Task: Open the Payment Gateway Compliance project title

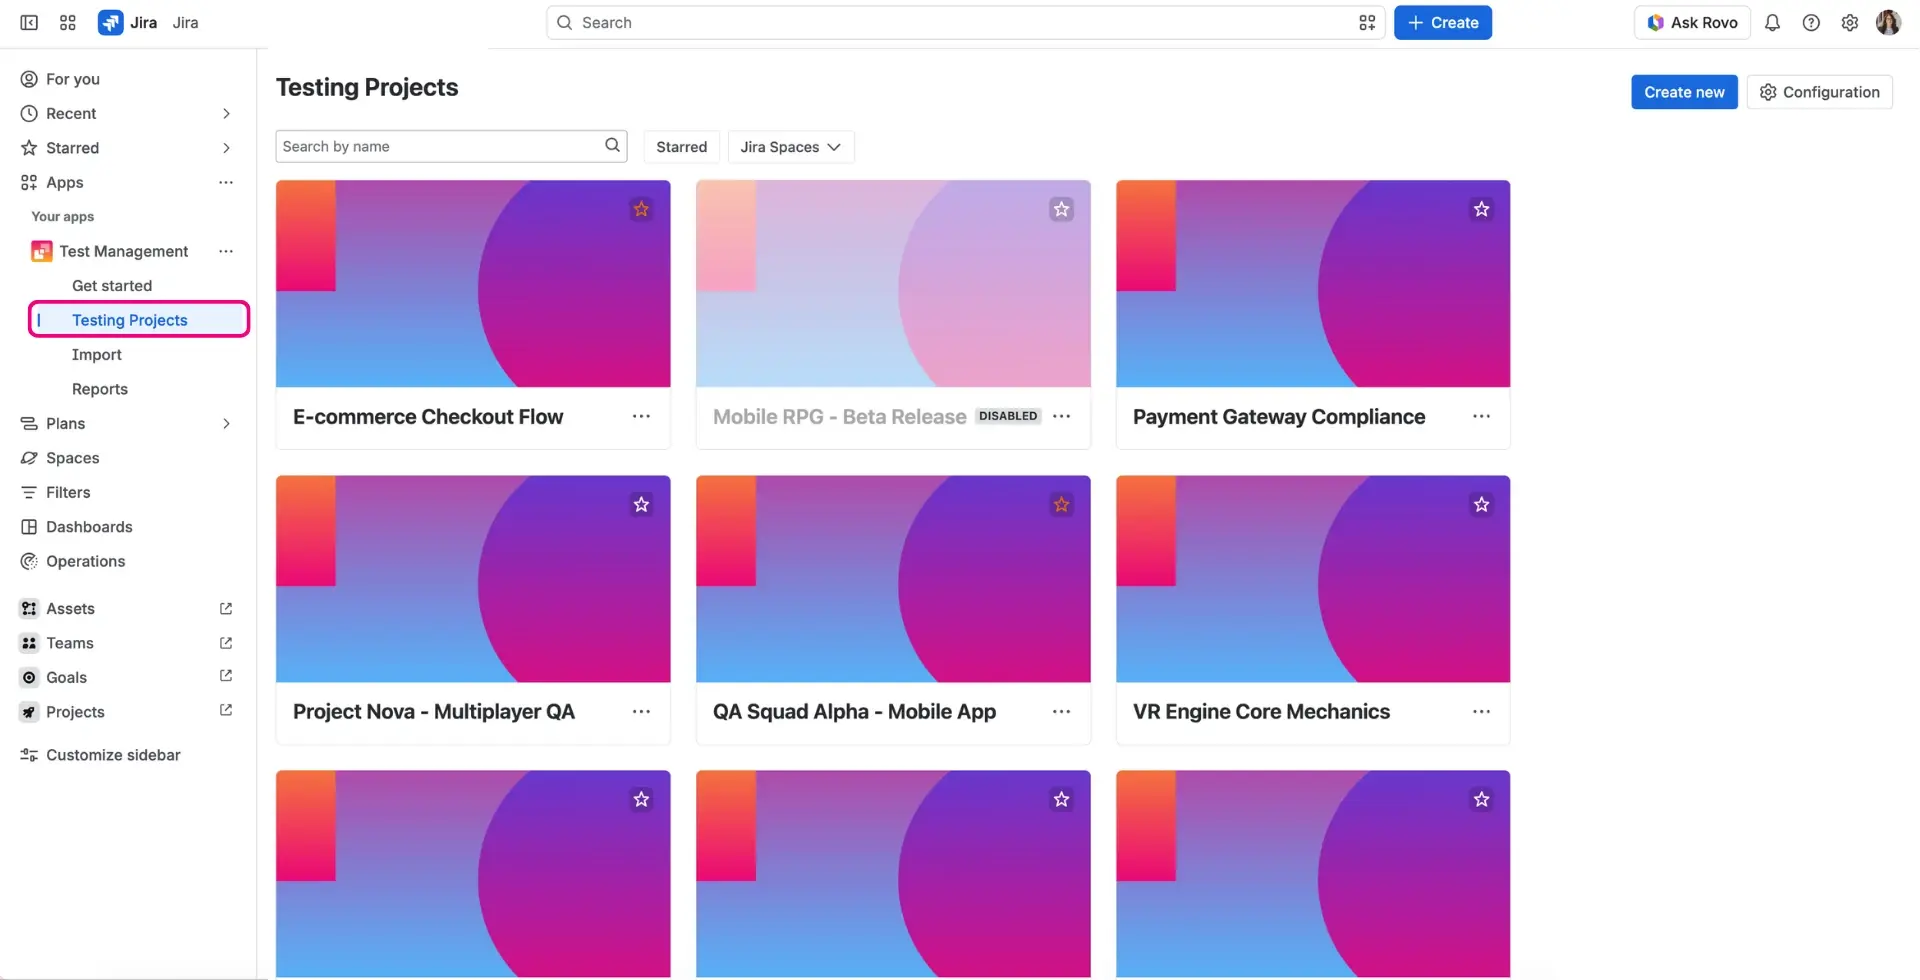Action: pyautogui.click(x=1279, y=416)
